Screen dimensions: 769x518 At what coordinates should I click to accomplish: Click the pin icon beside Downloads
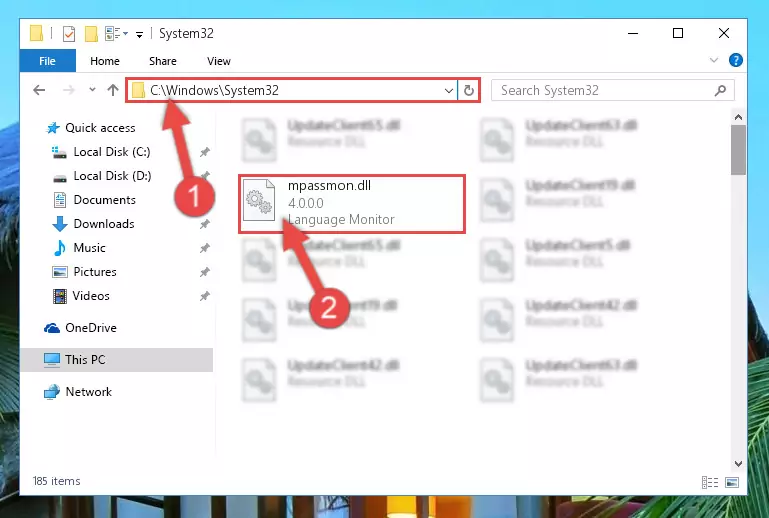[x=205, y=224]
